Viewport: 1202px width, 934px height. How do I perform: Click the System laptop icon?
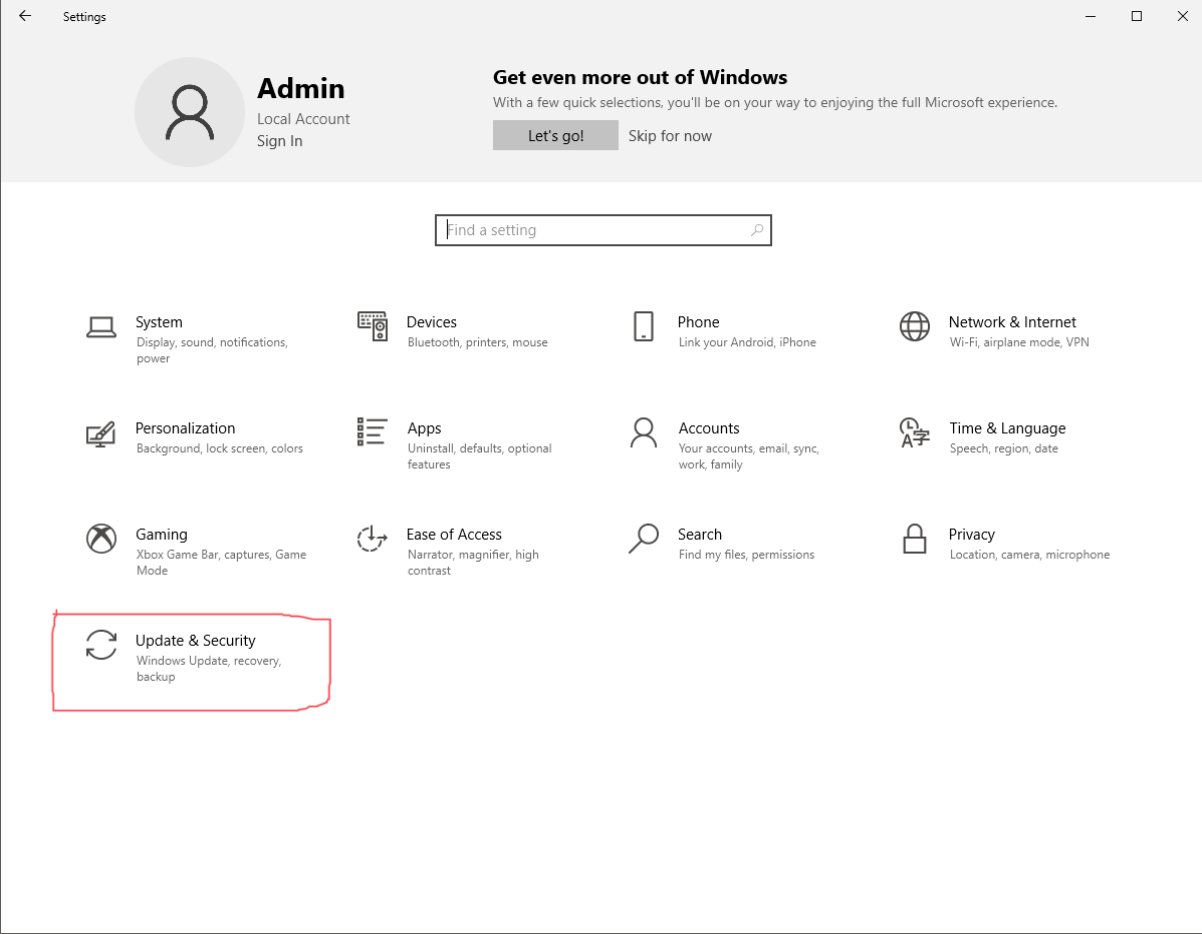pos(101,327)
